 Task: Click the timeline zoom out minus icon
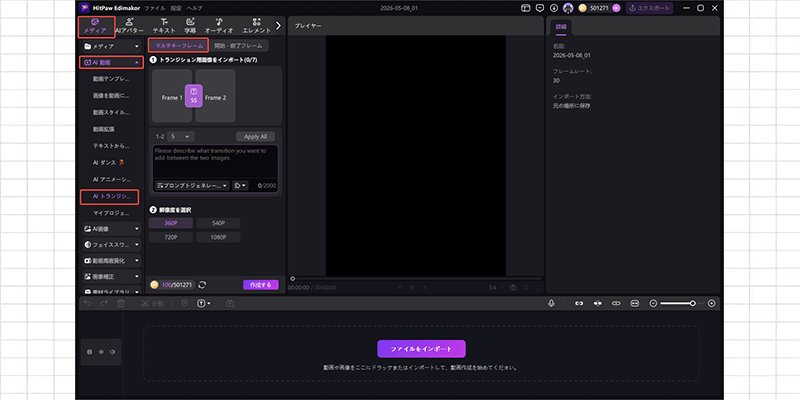[x=653, y=303]
